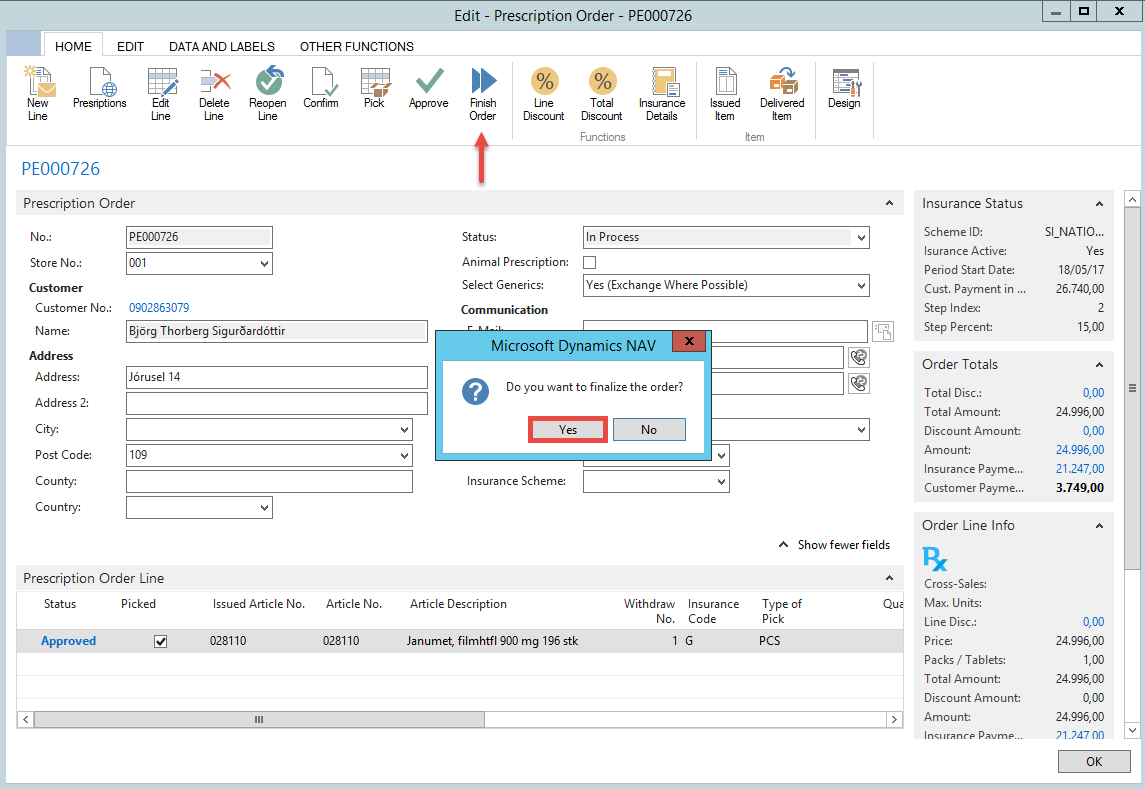1145x789 pixels.
Task: Click the New Line ribbon icon
Action: coord(37,94)
